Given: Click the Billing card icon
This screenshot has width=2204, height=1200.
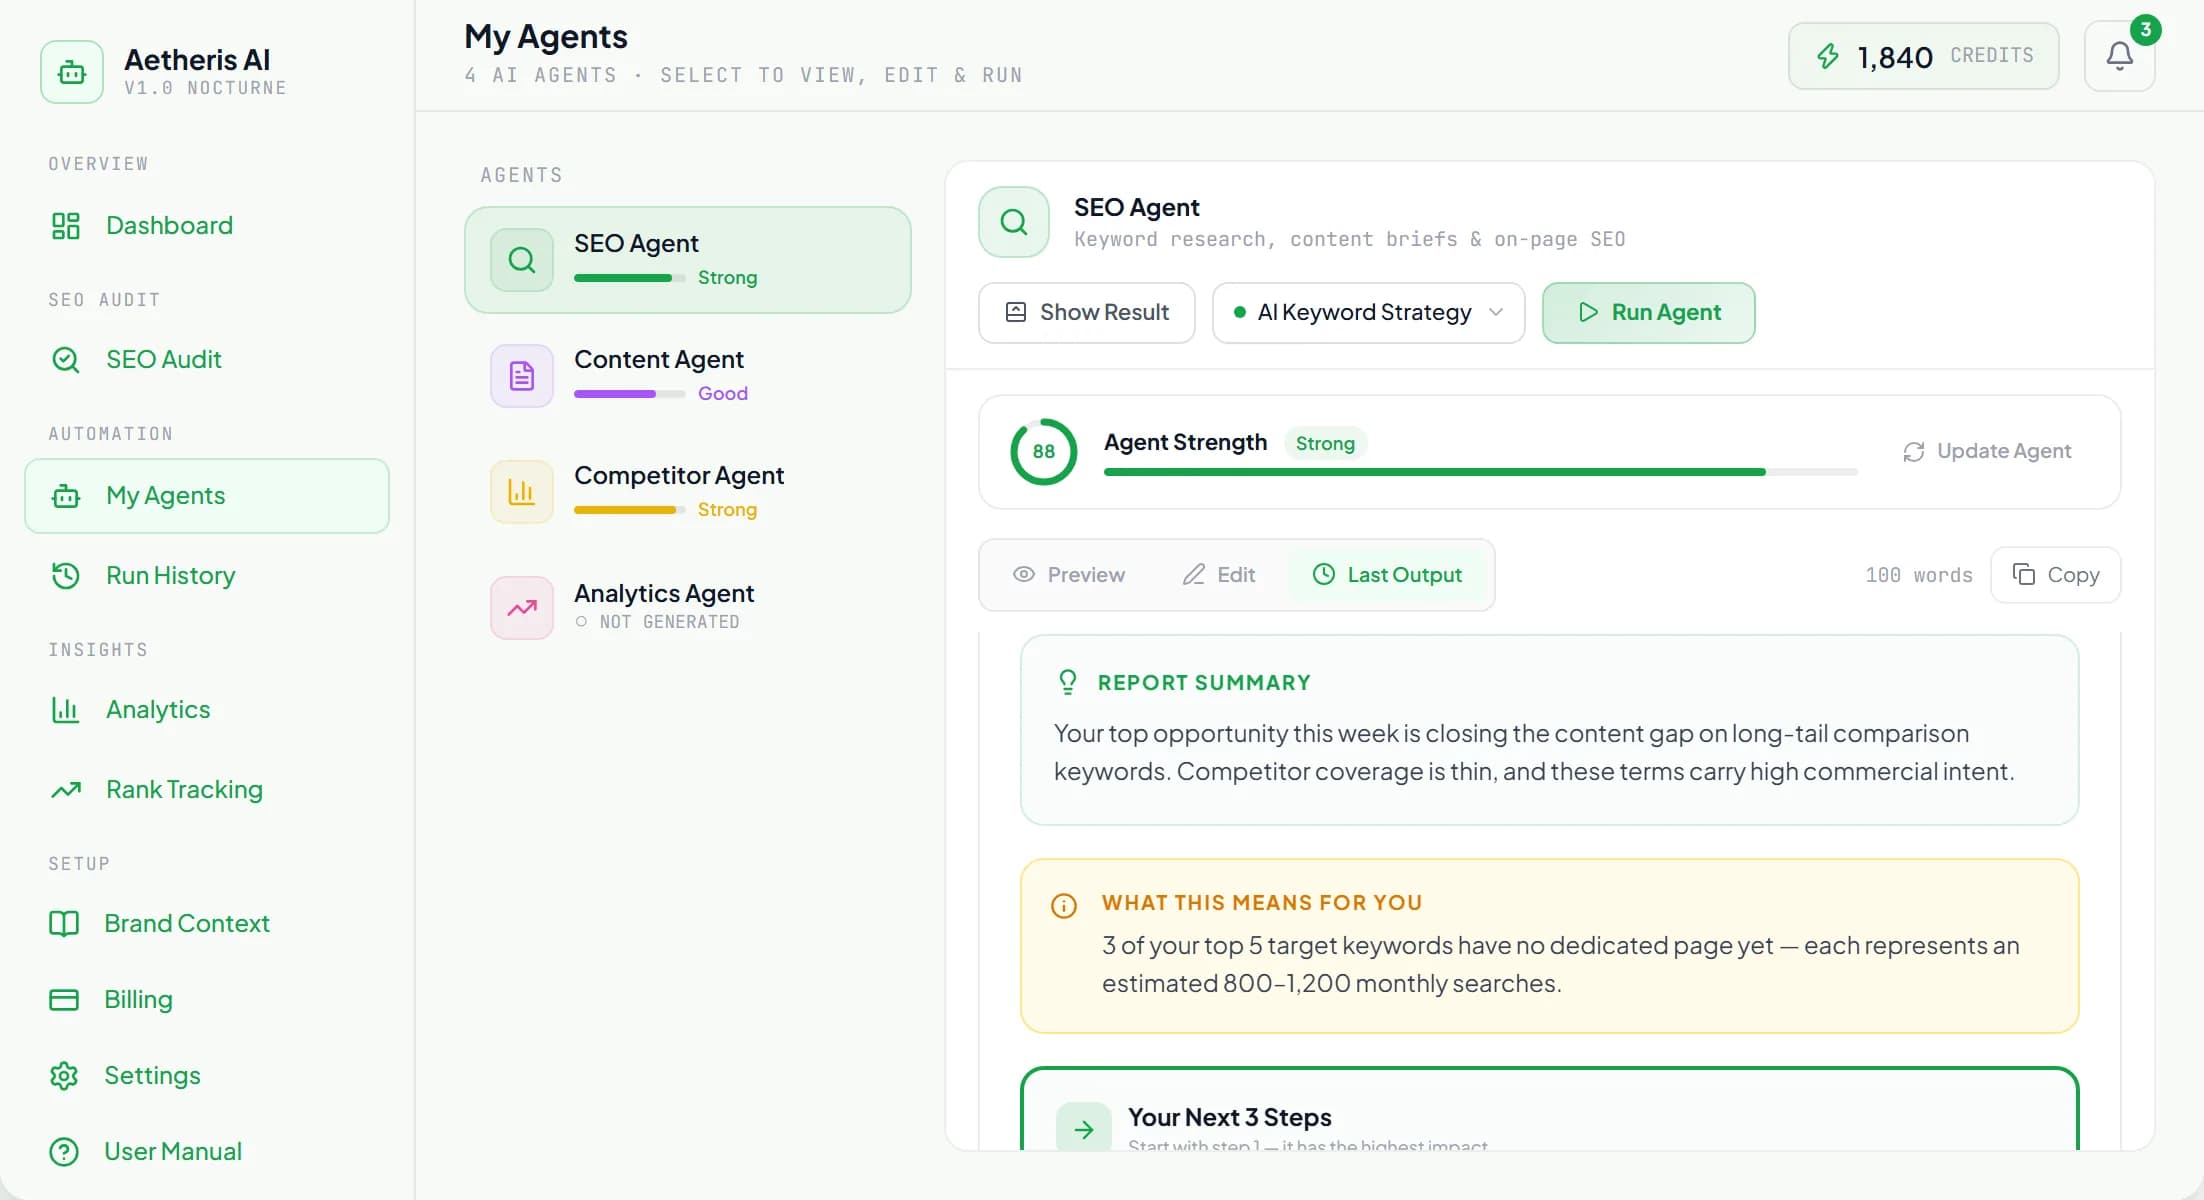Looking at the screenshot, I should pyautogui.click(x=64, y=1000).
